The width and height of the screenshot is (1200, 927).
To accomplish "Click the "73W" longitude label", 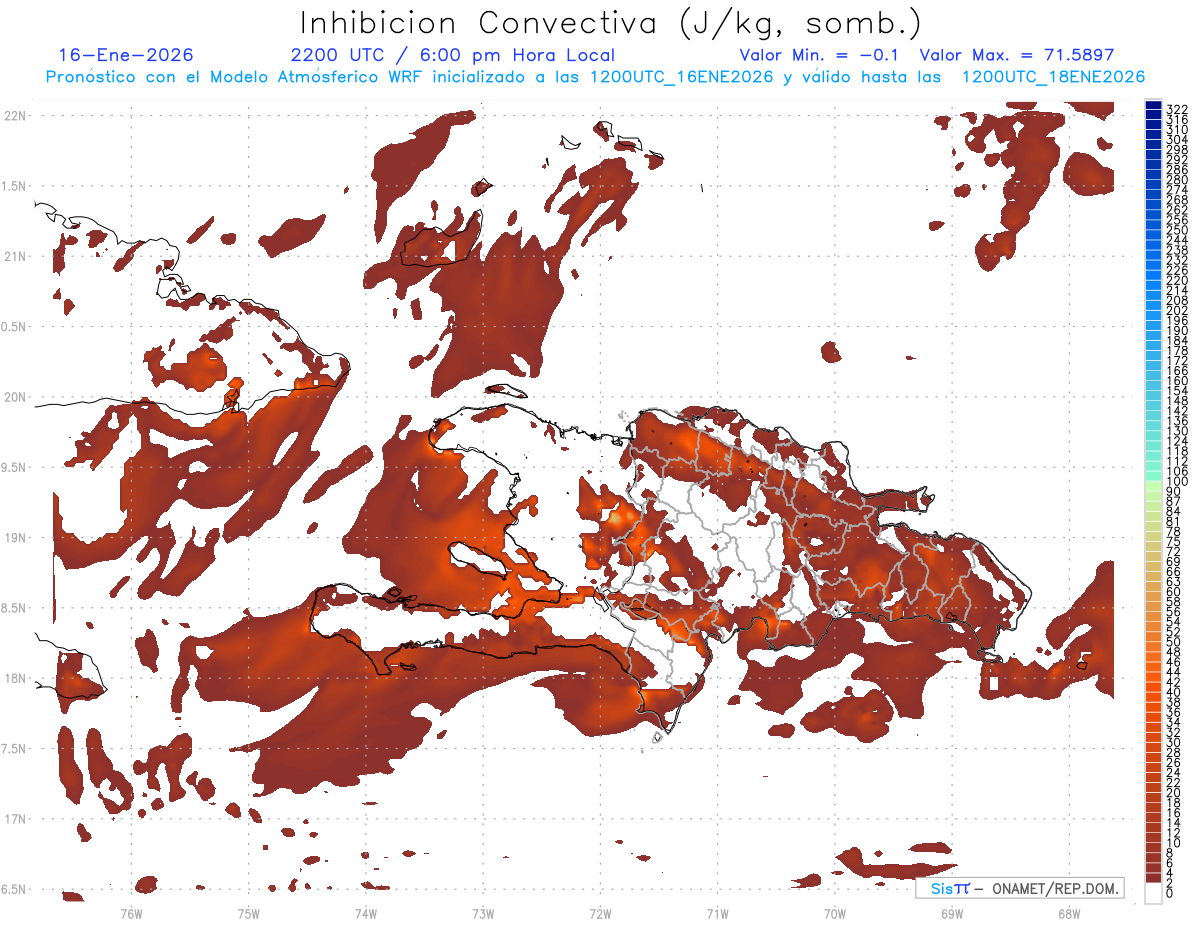I will [x=483, y=914].
